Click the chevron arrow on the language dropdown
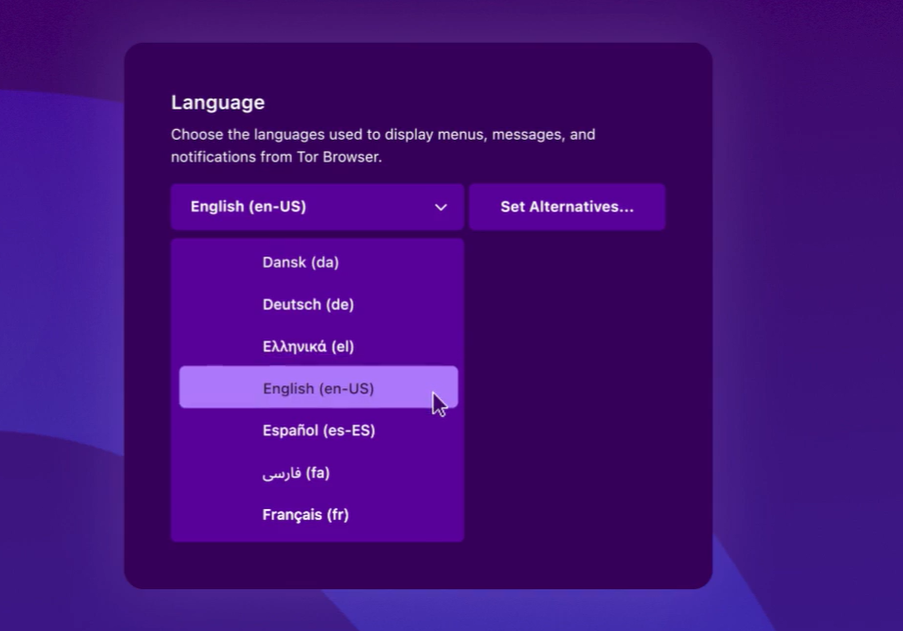Image resolution: width=903 pixels, height=631 pixels. click(x=440, y=207)
